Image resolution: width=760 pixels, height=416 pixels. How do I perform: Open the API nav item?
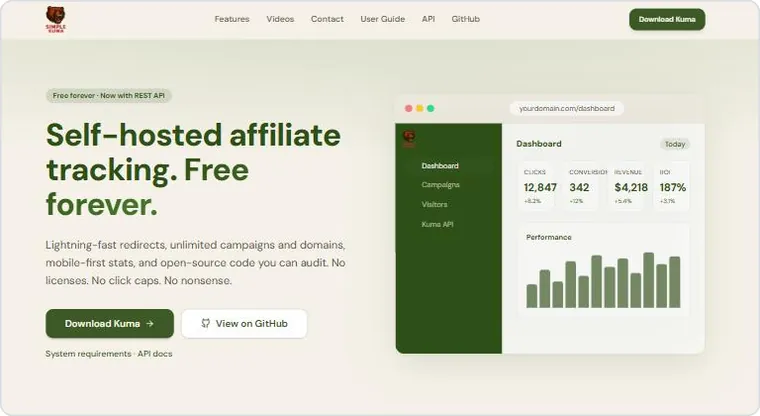click(428, 19)
